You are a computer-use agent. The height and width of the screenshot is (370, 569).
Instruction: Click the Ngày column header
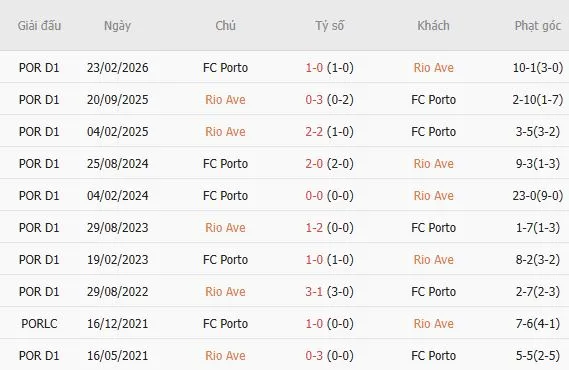[117, 26]
